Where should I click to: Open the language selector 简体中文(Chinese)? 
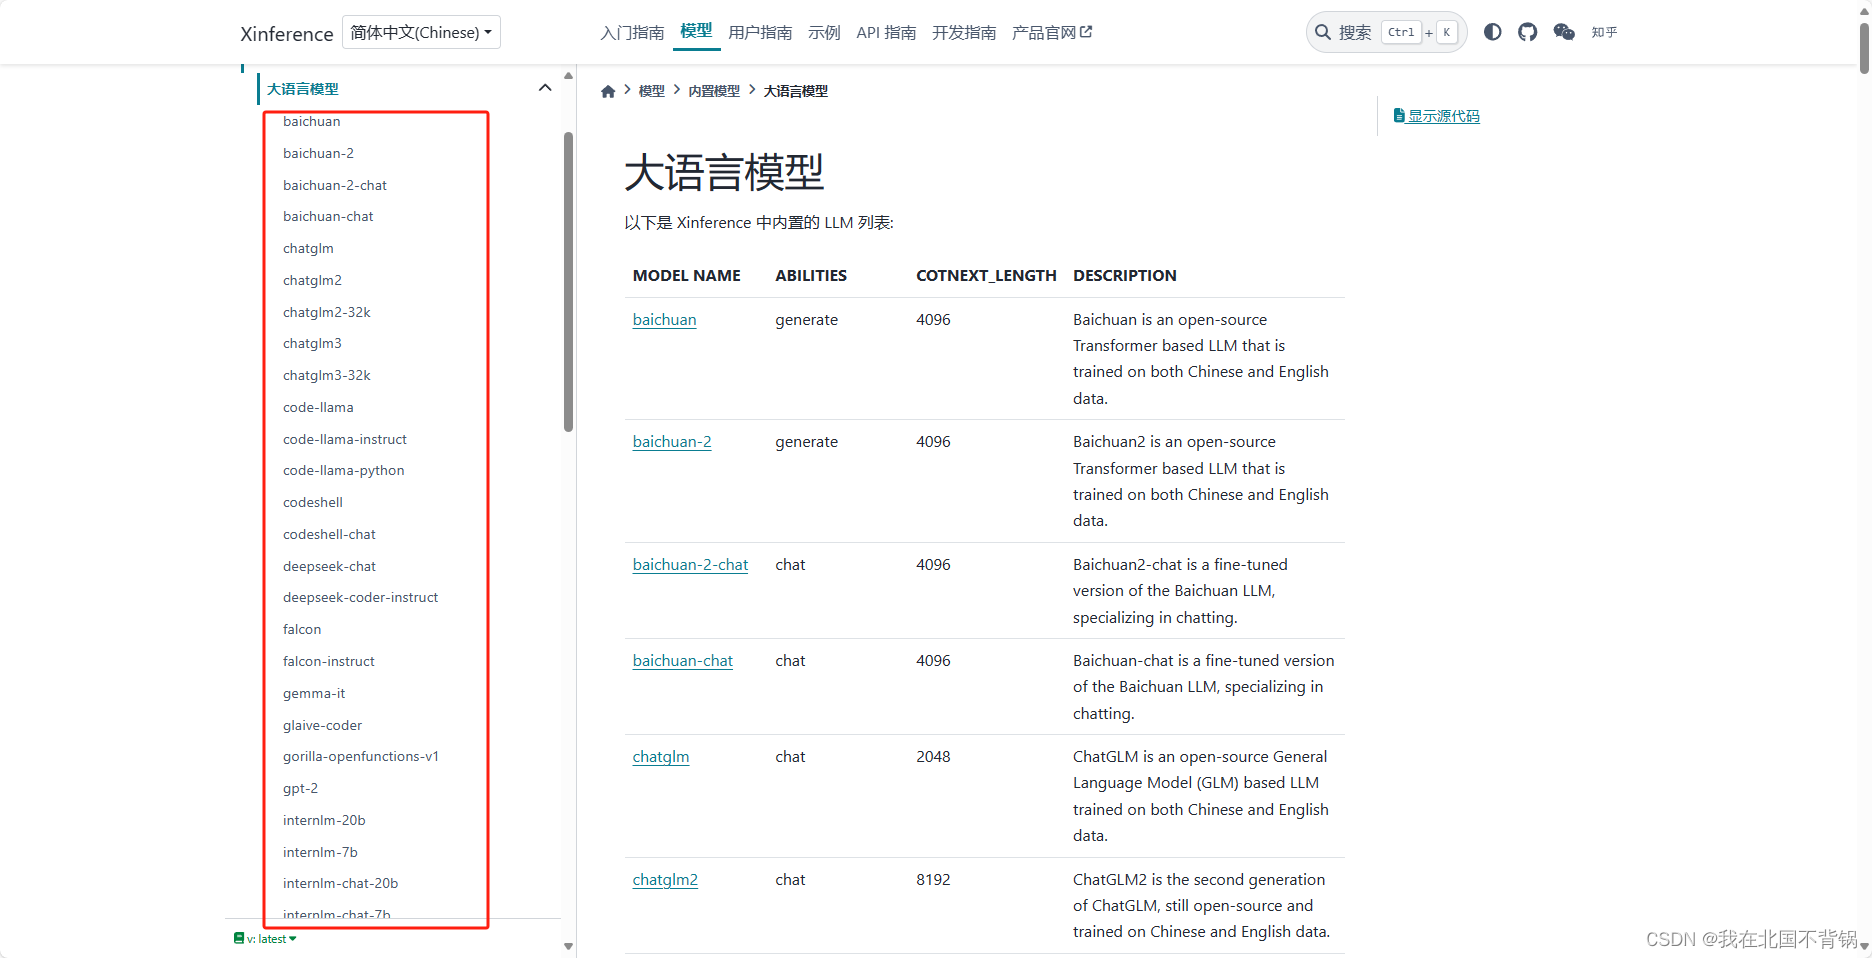point(421,32)
